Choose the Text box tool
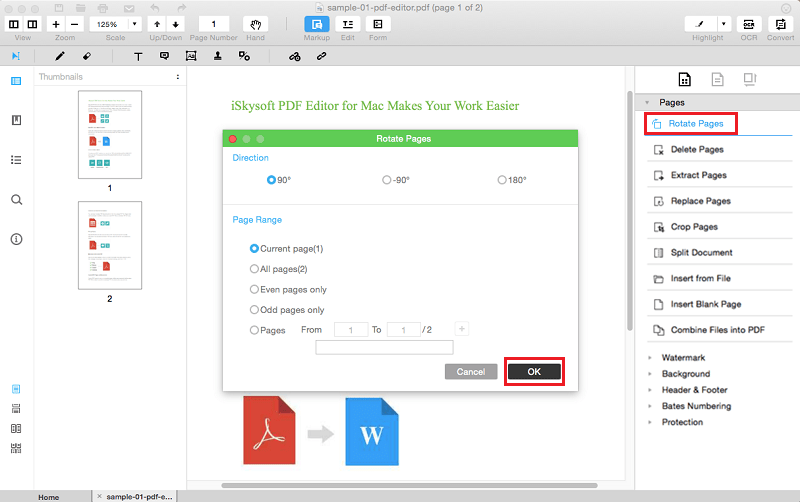Viewport: 800px width, 502px height. 138,56
